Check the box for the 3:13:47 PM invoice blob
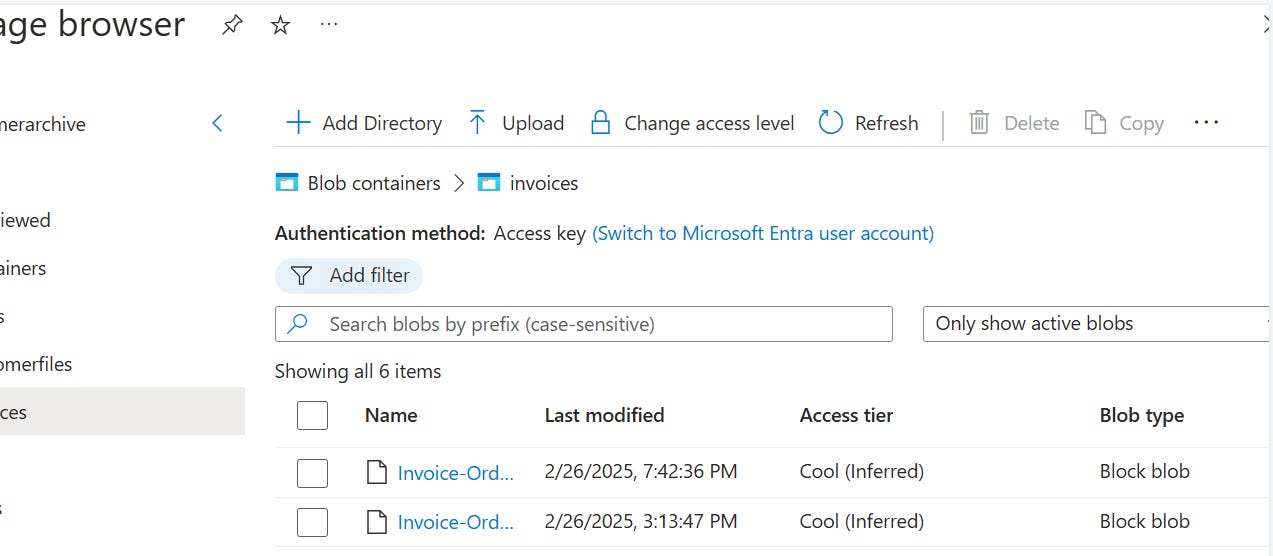This screenshot has height=556, width=1273. (313, 522)
